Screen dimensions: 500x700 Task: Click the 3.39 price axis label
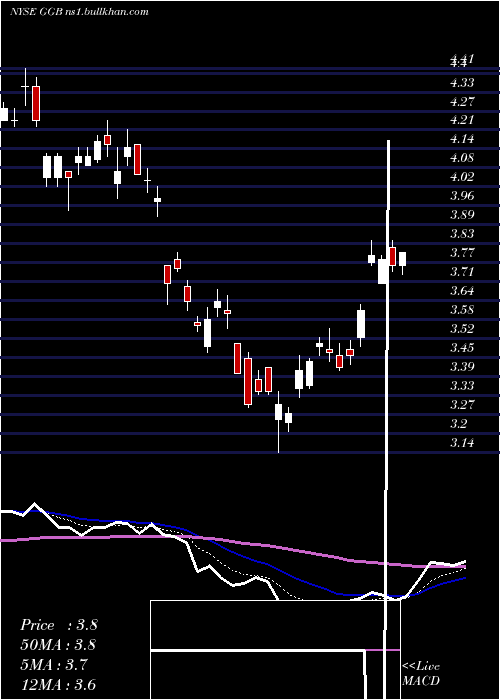(462, 367)
